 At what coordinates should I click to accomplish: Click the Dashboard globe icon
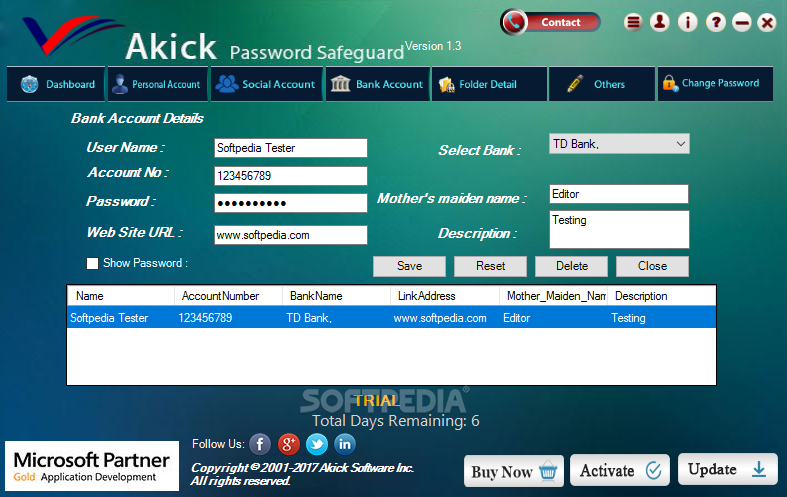point(30,84)
